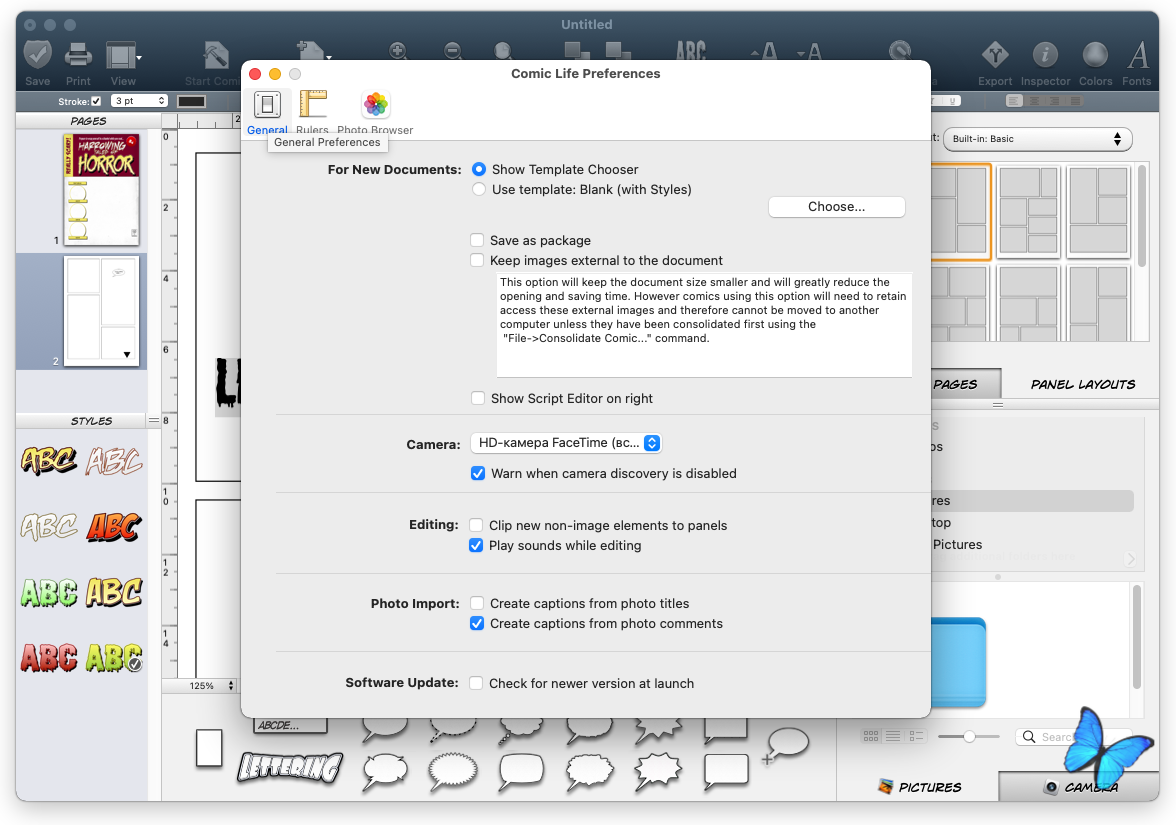This screenshot has width=1176, height=825.
Task: Open the Photo Browser preferences tab
Action: (x=375, y=112)
